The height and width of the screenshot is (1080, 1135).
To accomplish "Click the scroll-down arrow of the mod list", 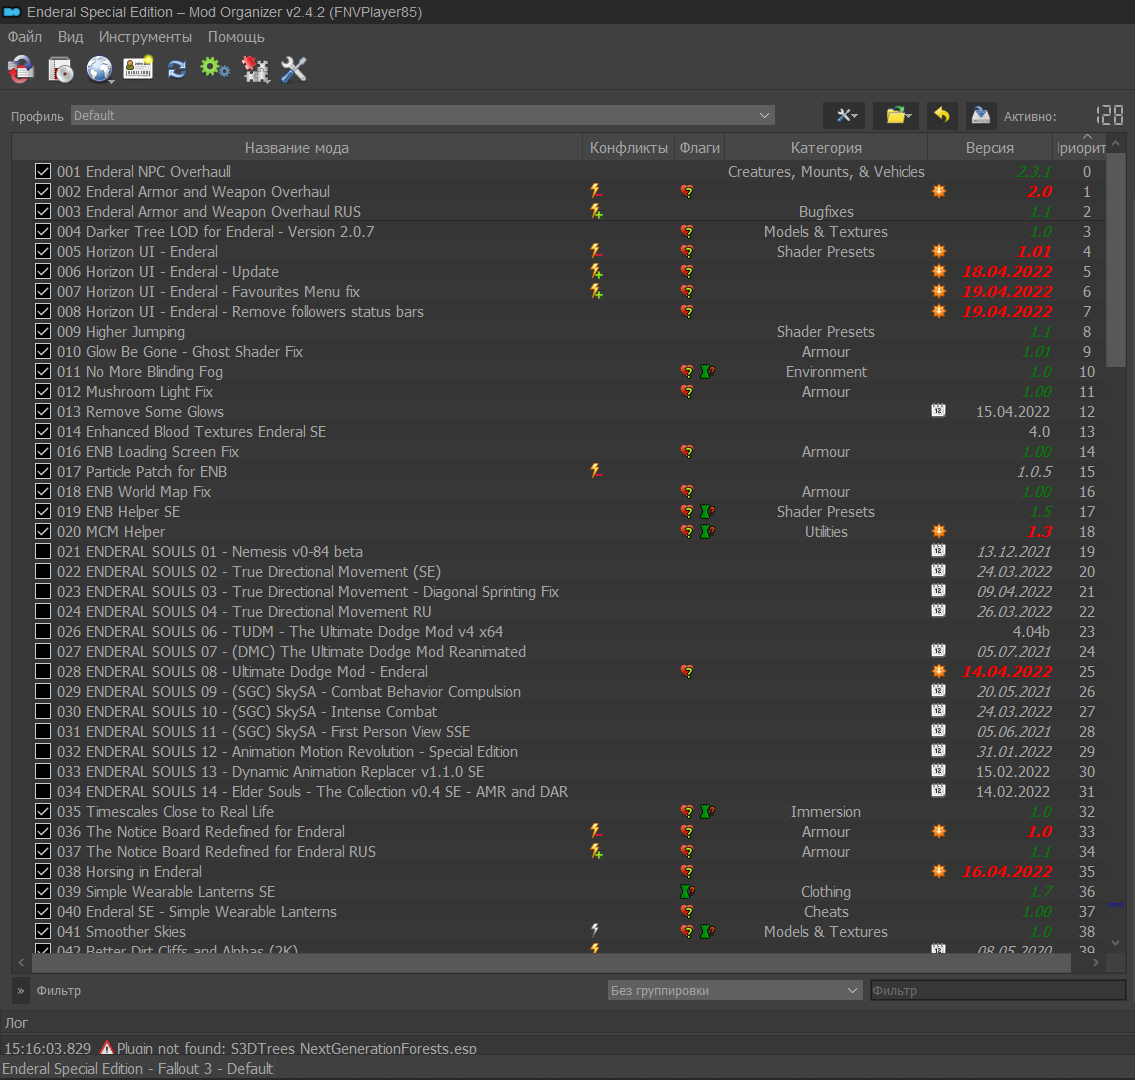I will (1115, 943).
